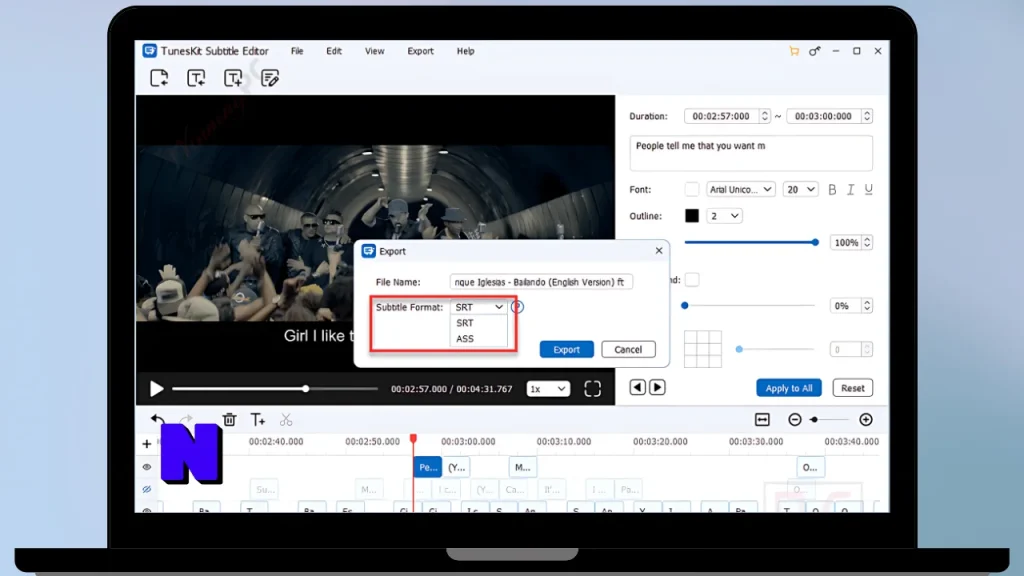Open the edit subtitle list icon
The height and width of the screenshot is (576, 1024).
[270, 78]
